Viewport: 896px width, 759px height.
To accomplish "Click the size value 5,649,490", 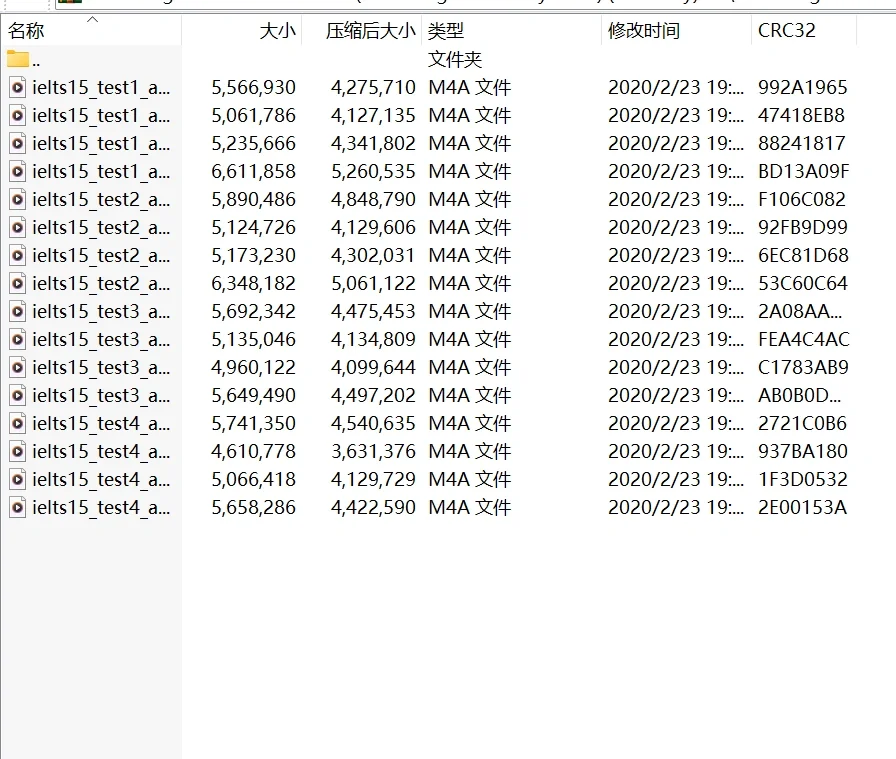I will (254, 396).
